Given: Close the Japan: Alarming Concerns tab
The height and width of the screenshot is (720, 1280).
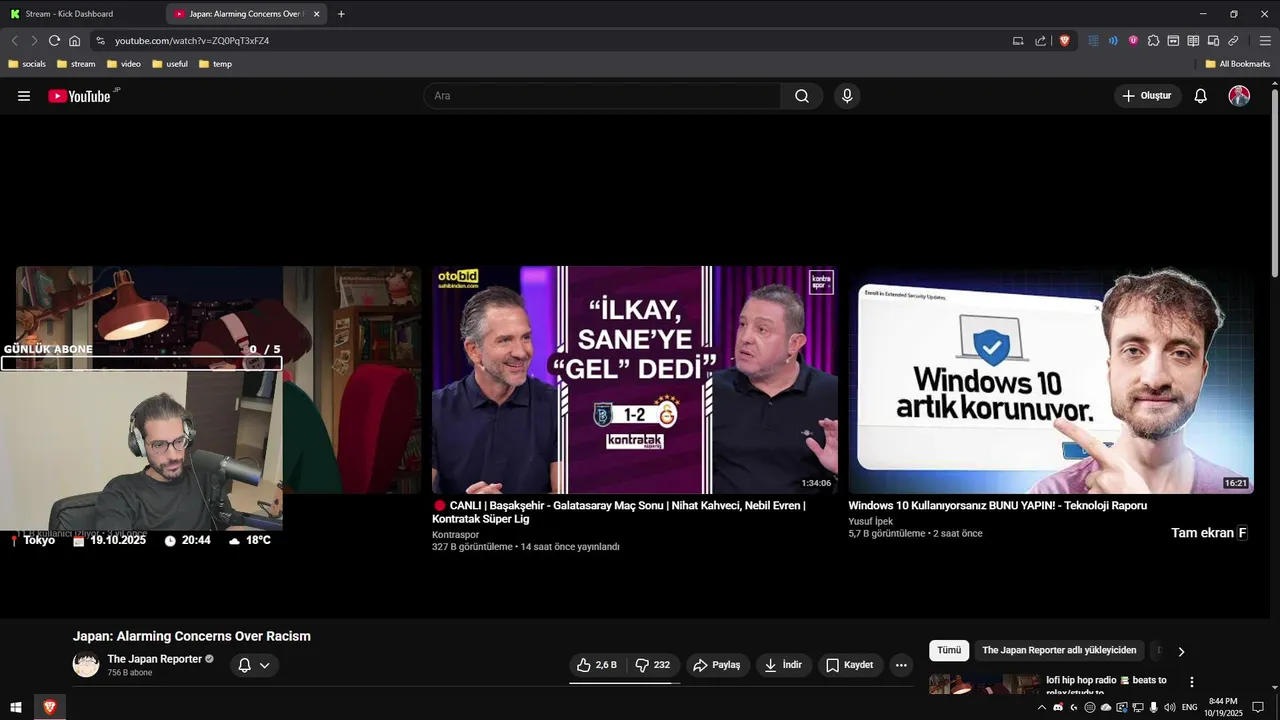Looking at the screenshot, I should (x=317, y=14).
